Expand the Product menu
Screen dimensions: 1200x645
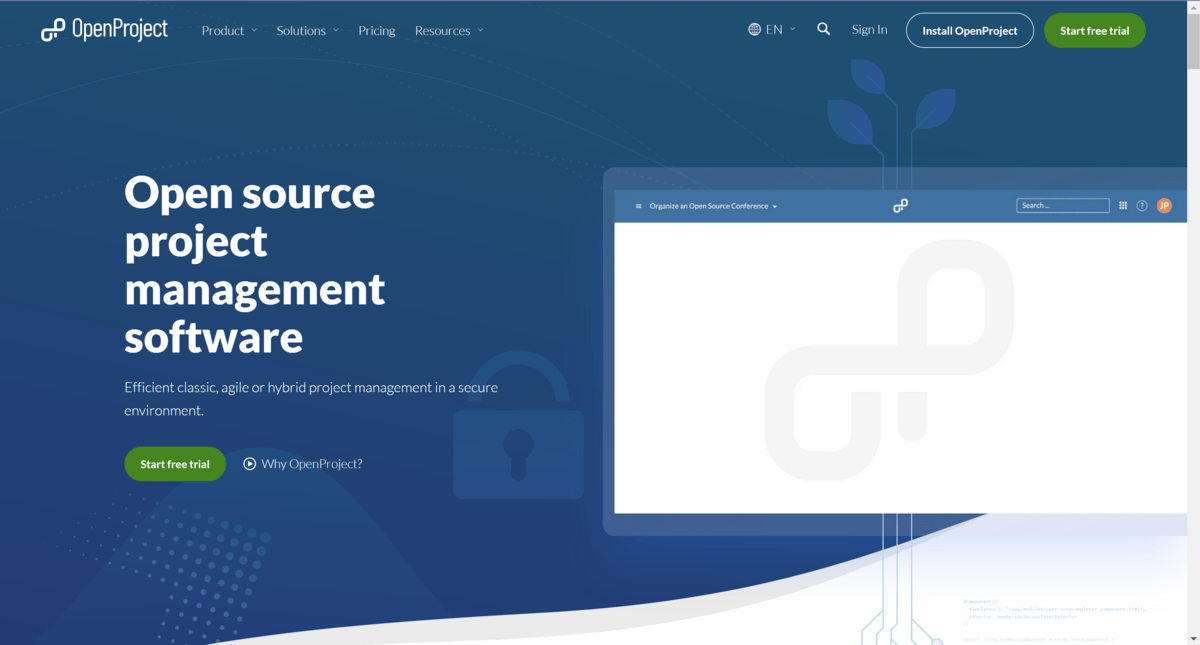coord(229,30)
